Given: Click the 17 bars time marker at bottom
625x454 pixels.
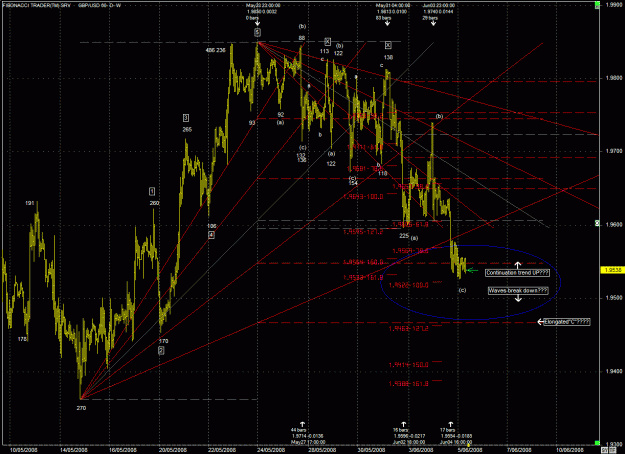Looking at the screenshot, I should coord(448,430).
